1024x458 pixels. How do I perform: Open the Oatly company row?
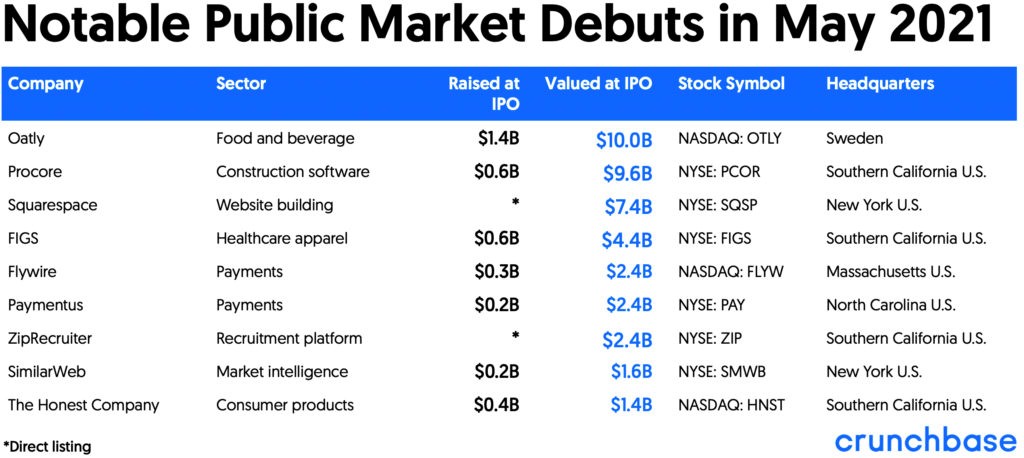coord(512,139)
